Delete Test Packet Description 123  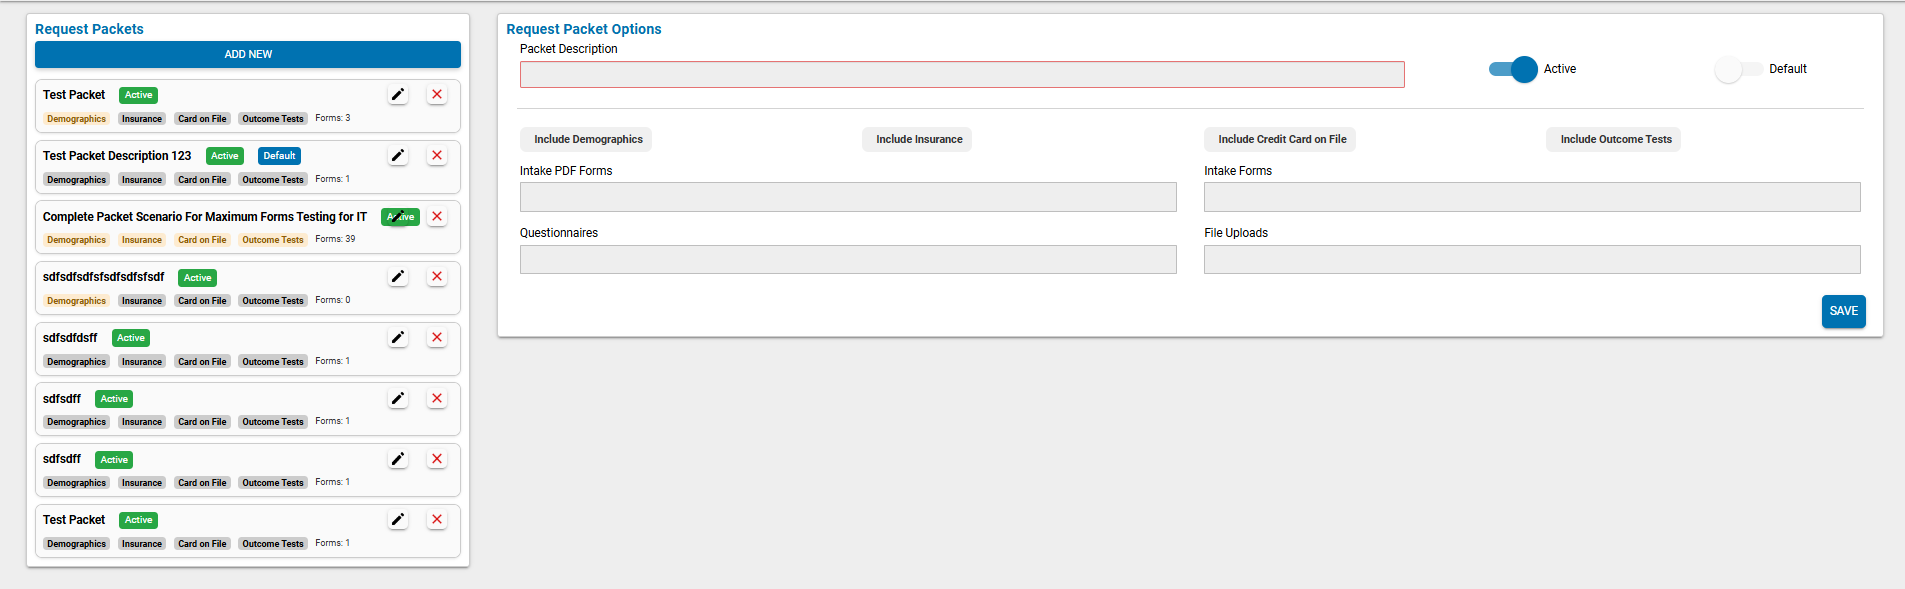pyautogui.click(x=437, y=156)
